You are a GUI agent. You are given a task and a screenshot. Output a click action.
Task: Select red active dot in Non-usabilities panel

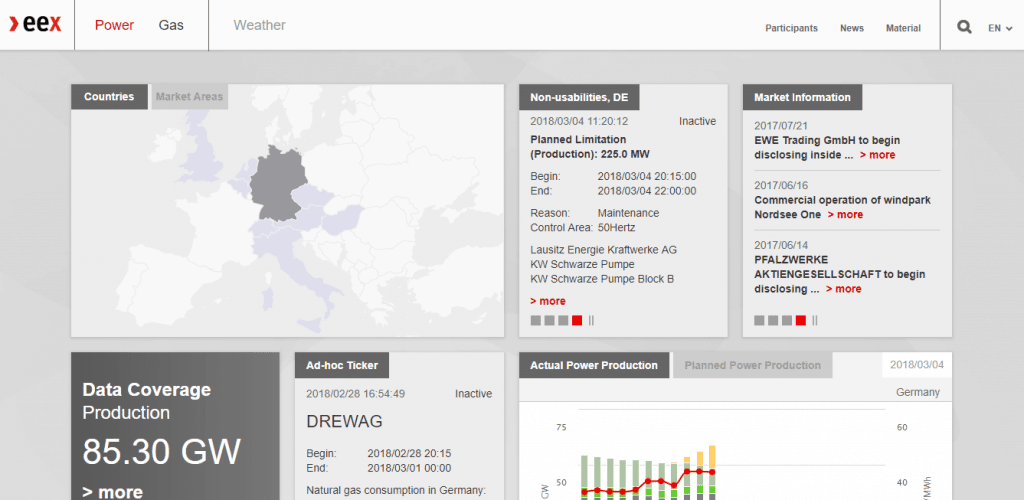click(x=577, y=320)
